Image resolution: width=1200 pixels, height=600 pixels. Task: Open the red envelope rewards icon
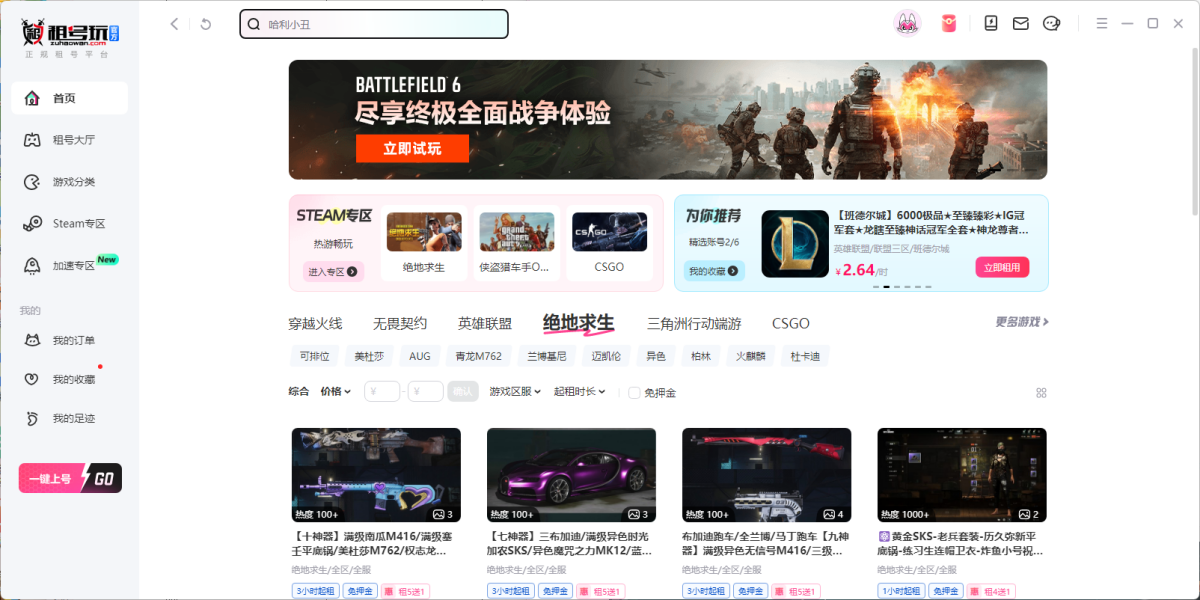click(x=948, y=23)
